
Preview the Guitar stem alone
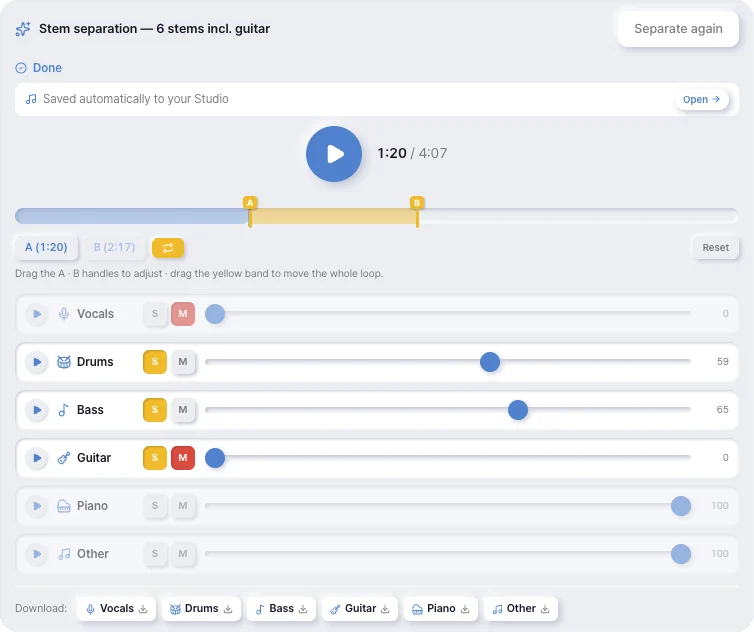(37, 458)
